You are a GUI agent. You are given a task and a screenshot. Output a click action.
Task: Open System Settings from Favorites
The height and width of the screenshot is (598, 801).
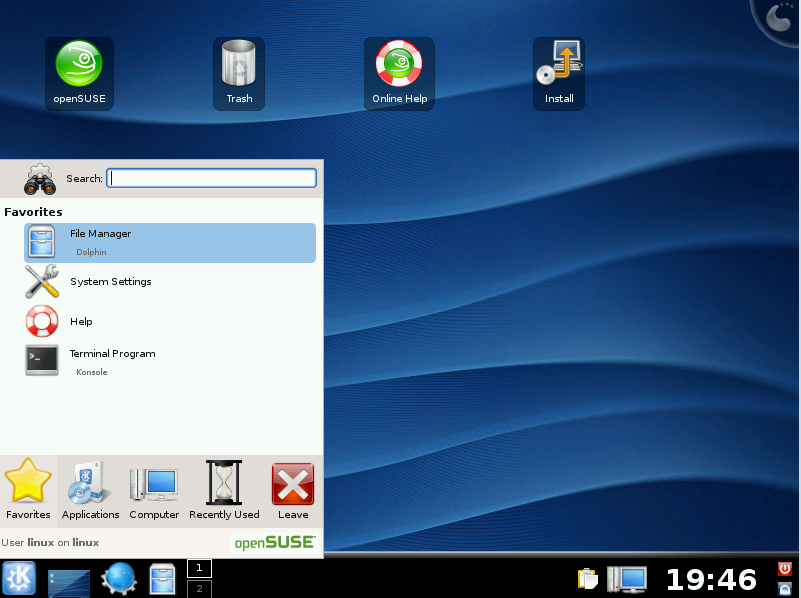tap(170, 282)
